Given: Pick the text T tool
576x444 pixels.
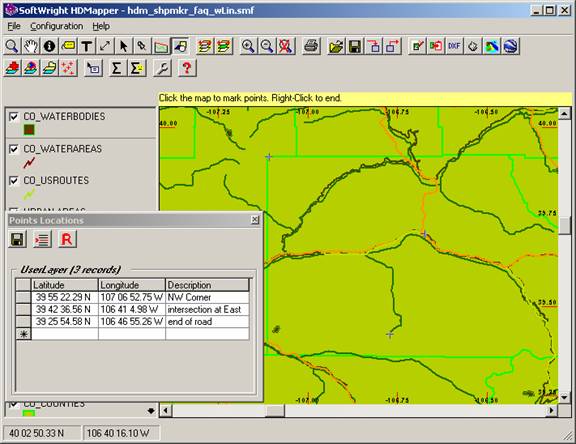Looking at the screenshot, I should point(86,46).
